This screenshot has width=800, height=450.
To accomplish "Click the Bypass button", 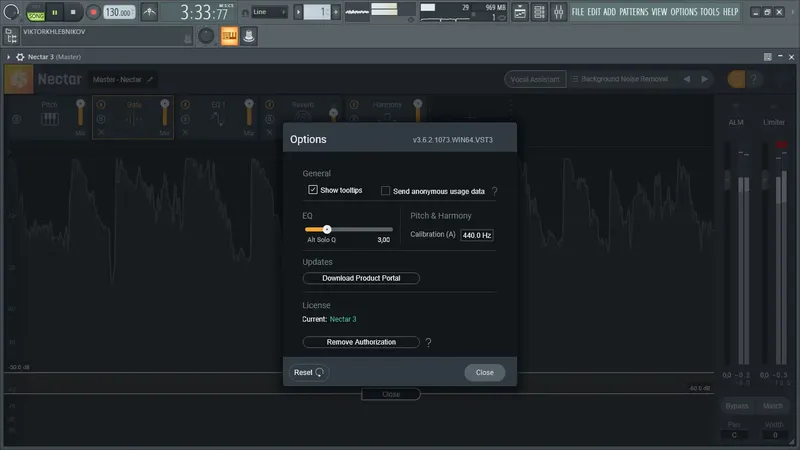I will [737, 406].
